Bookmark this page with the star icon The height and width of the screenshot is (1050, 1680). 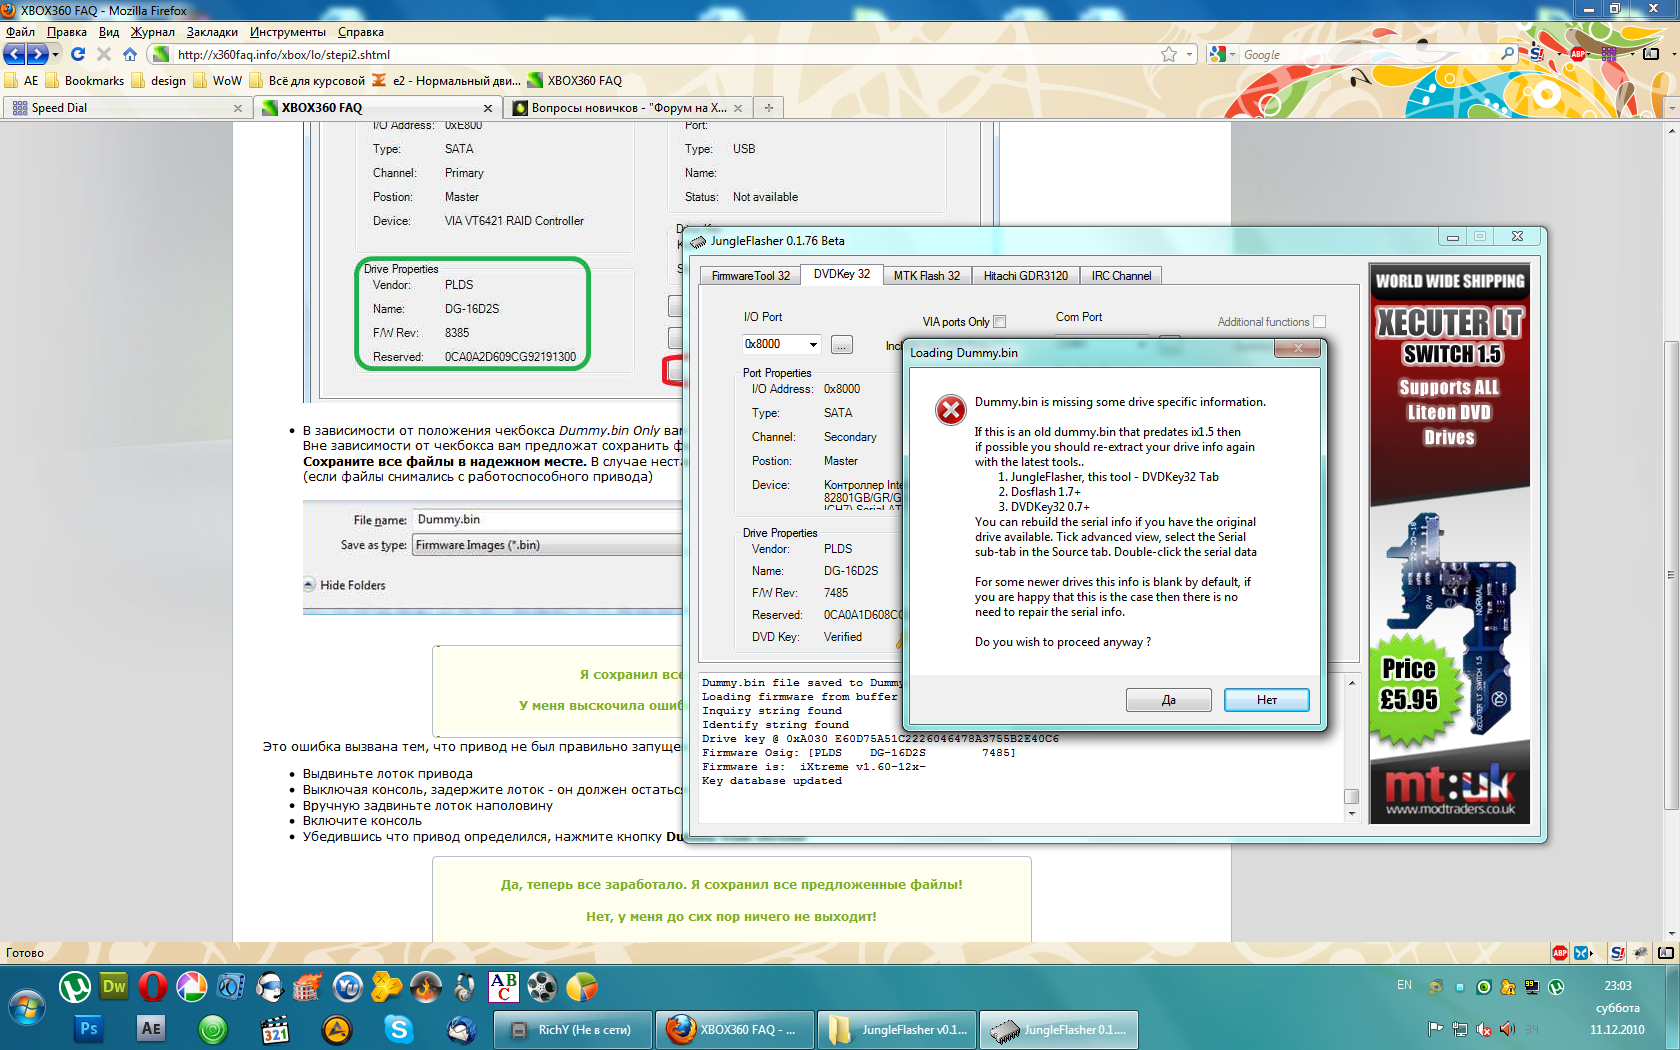[x=1169, y=54]
